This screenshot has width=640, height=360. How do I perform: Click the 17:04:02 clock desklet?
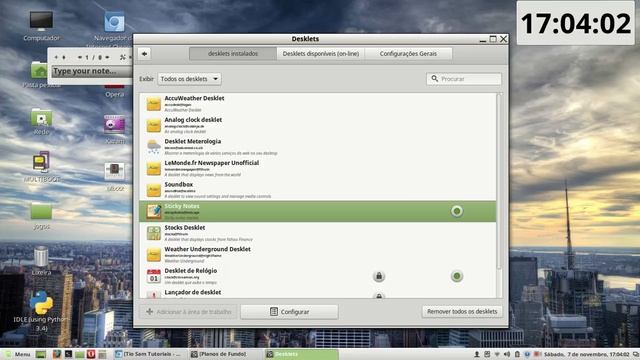pyautogui.click(x=576, y=23)
